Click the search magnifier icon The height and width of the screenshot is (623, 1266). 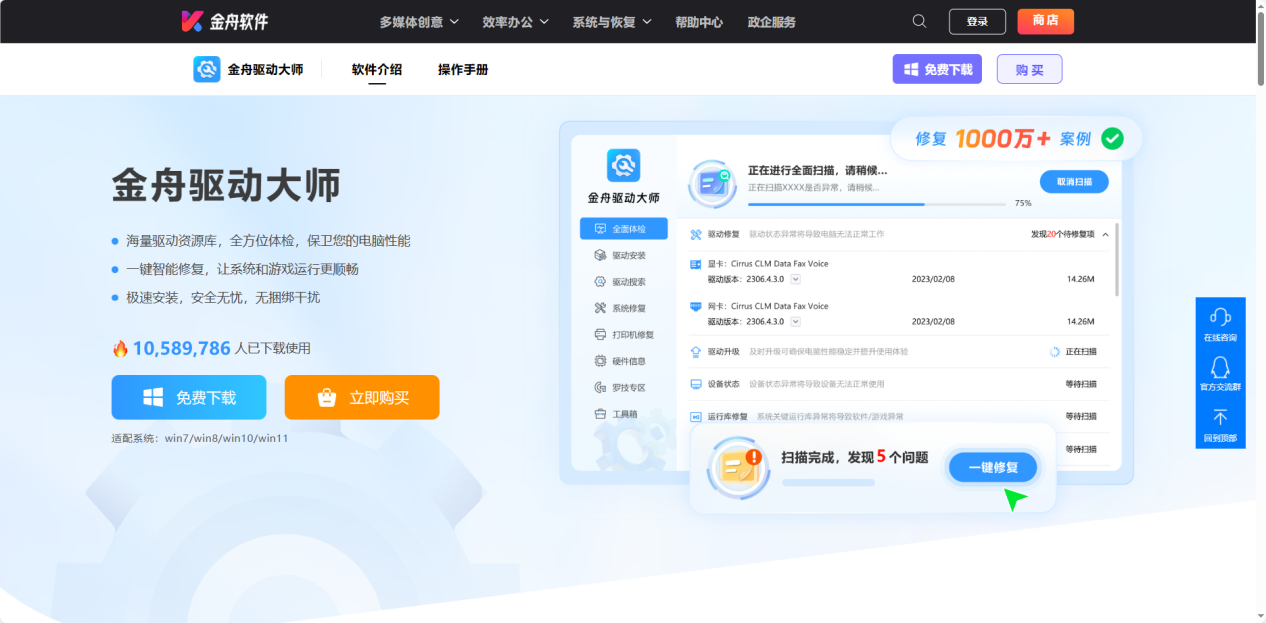pos(918,20)
